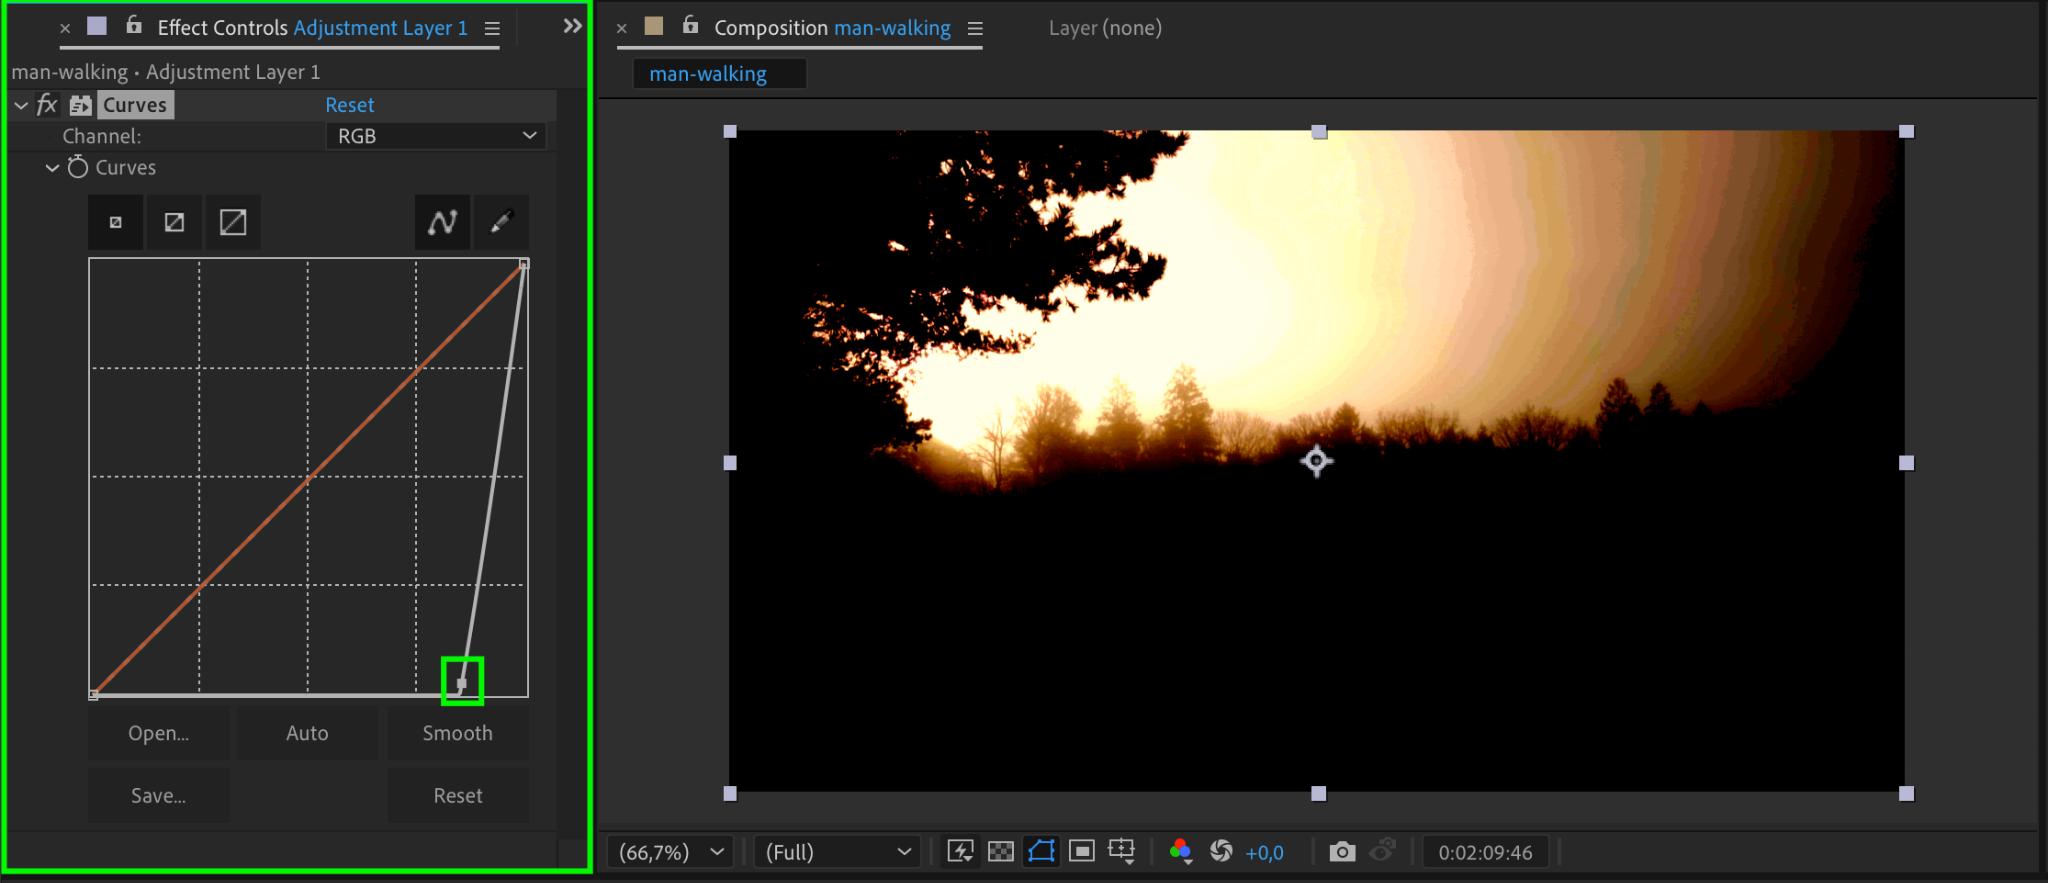Image resolution: width=2048 pixels, height=883 pixels.
Task: Open the grid and guide options icon
Action: tap(1121, 851)
